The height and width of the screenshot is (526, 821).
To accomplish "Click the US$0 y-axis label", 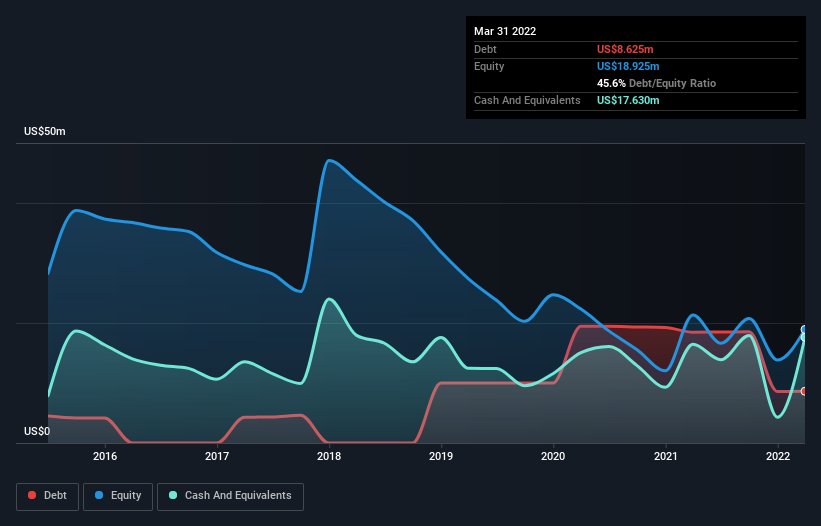I will click(37, 431).
